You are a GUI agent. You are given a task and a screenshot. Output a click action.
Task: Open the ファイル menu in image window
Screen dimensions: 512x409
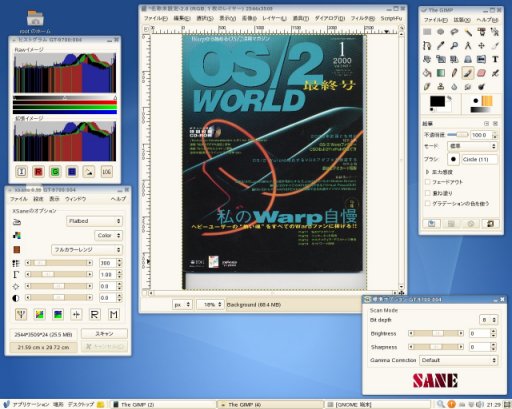click(x=155, y=18)
